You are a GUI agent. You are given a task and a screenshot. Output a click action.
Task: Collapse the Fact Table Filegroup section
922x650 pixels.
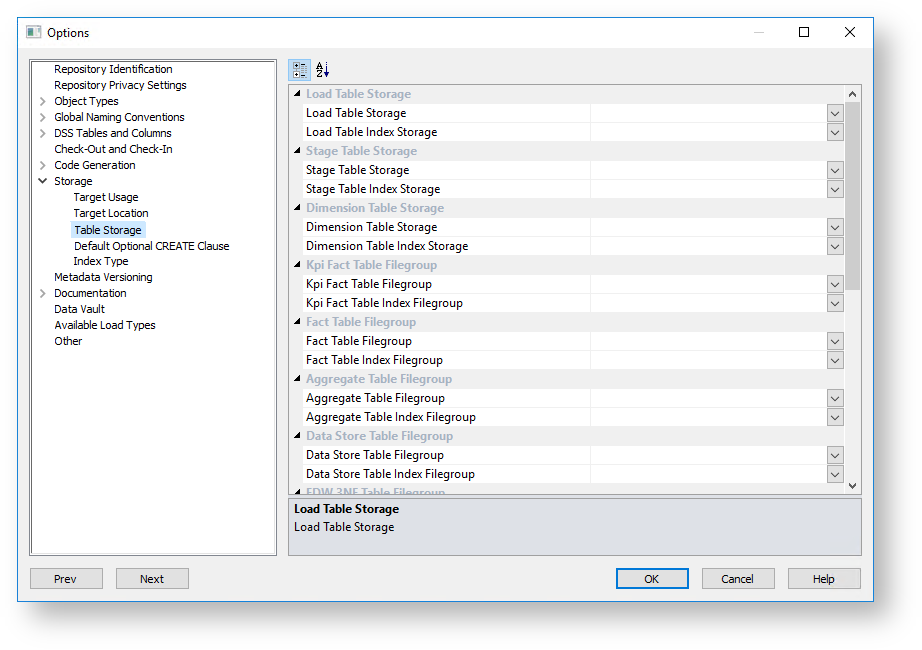[297, 322]
